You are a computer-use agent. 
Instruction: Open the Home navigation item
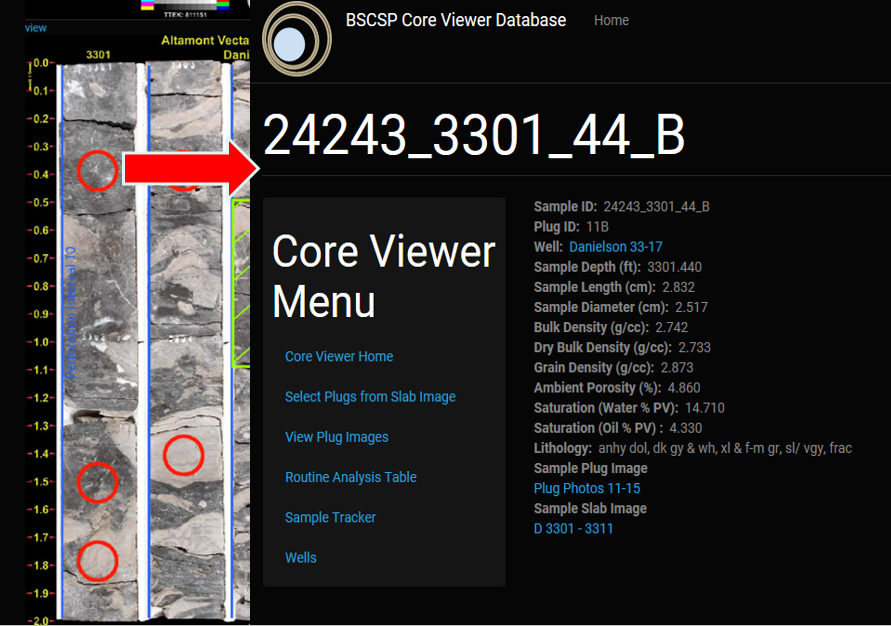point(611,20)
